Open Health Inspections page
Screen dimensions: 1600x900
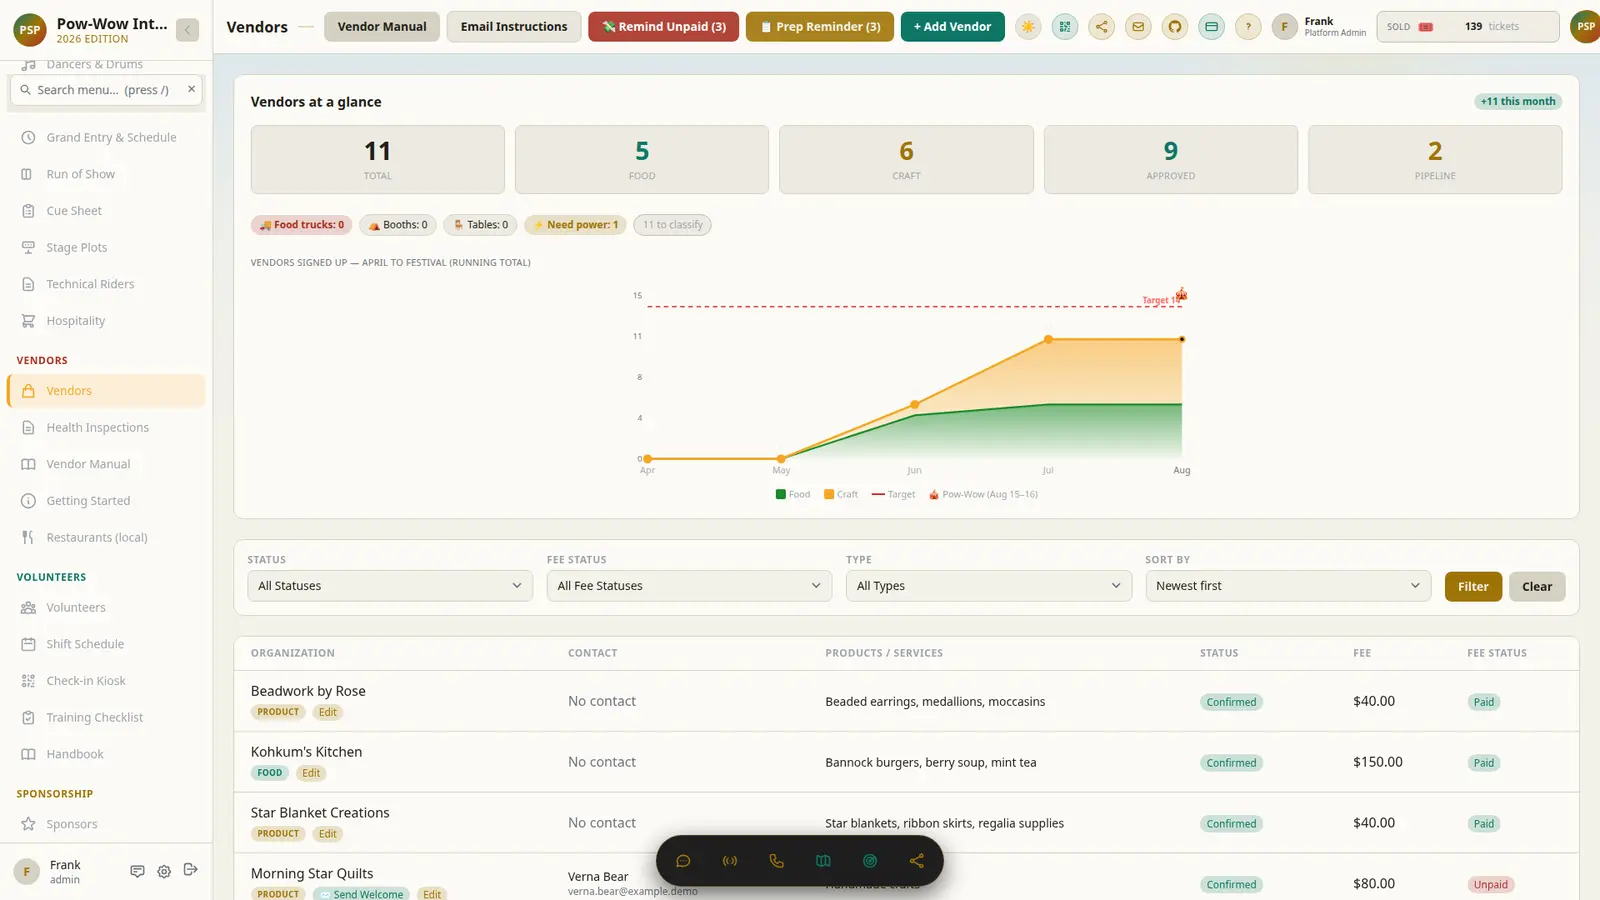point(106,428)
